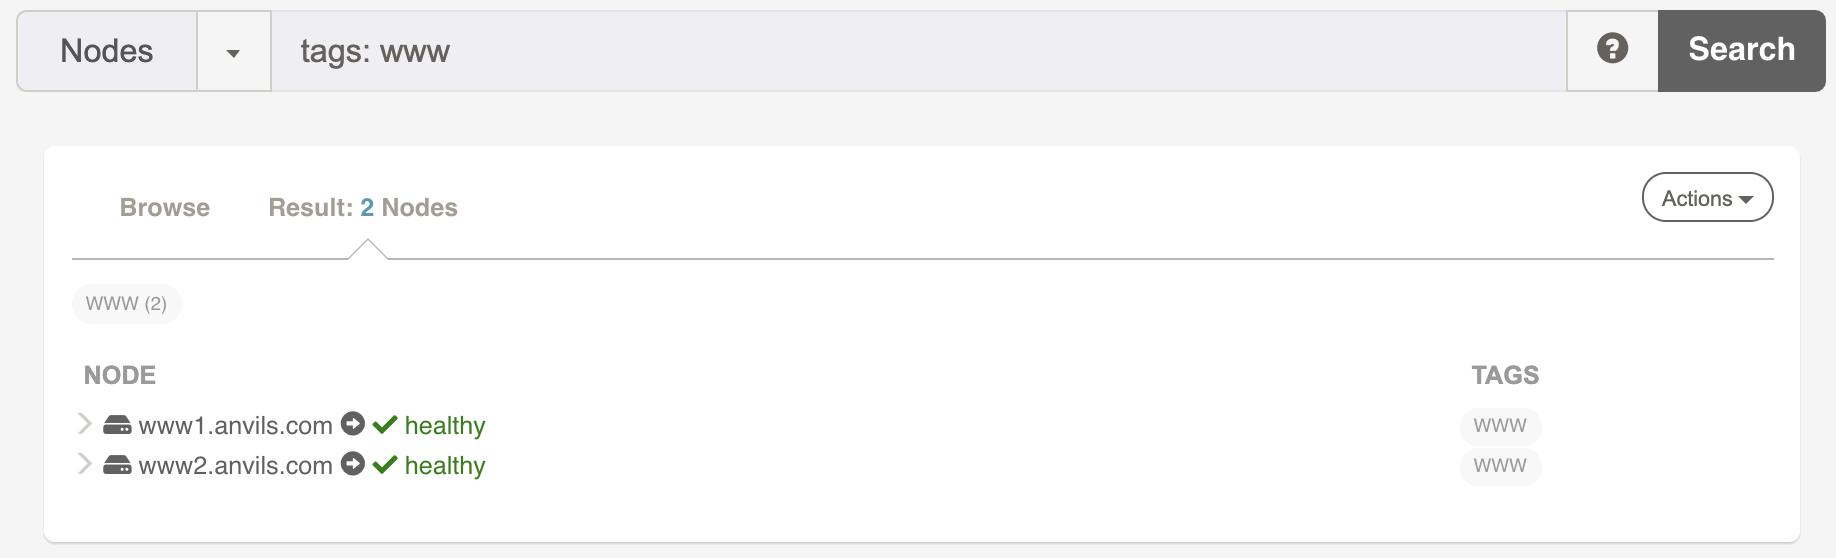Open the www2.anvils.com node link
Image resolution: width=1836 pixels, height=558 pixels.
click(235, 466)
